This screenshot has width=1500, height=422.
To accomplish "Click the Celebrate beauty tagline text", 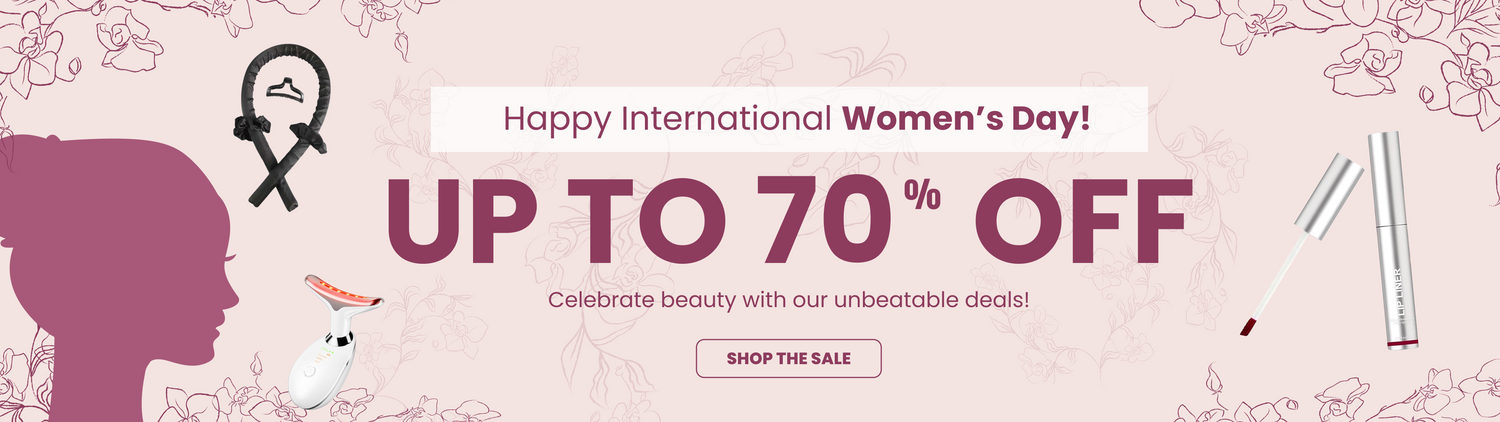I will [x=789, y=299].
